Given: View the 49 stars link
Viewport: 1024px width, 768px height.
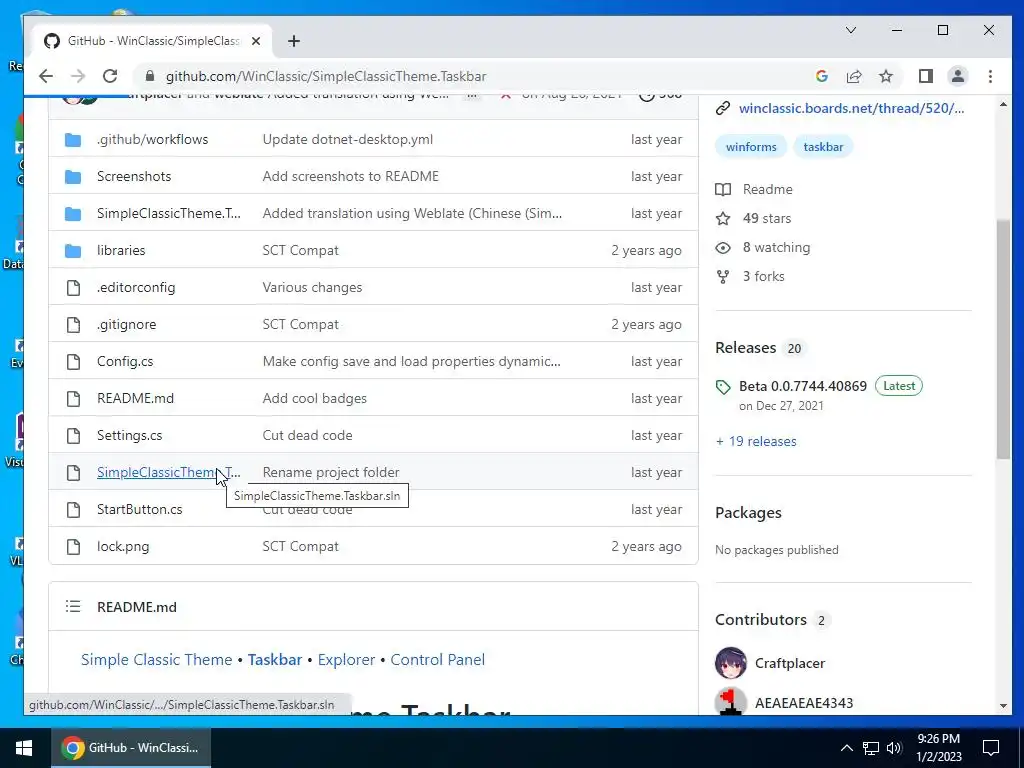Looking at the screenshot, I should [x=754, y=218].
